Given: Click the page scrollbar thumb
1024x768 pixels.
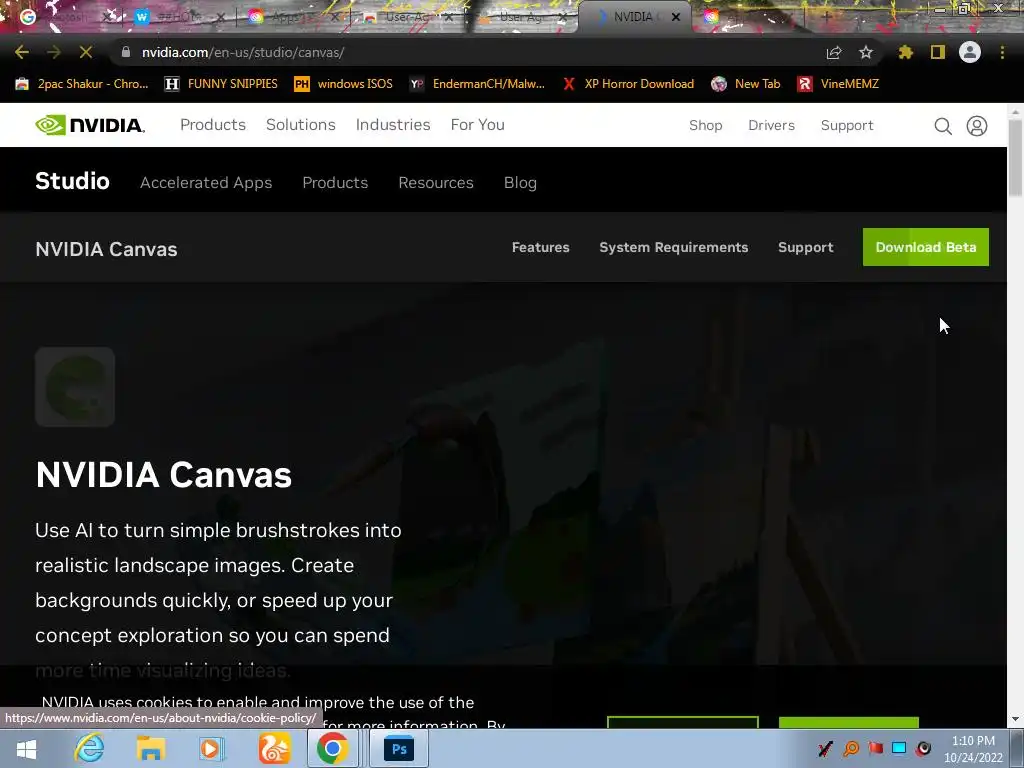Looking at the screenshot, I should click(x=1015, y=157).
